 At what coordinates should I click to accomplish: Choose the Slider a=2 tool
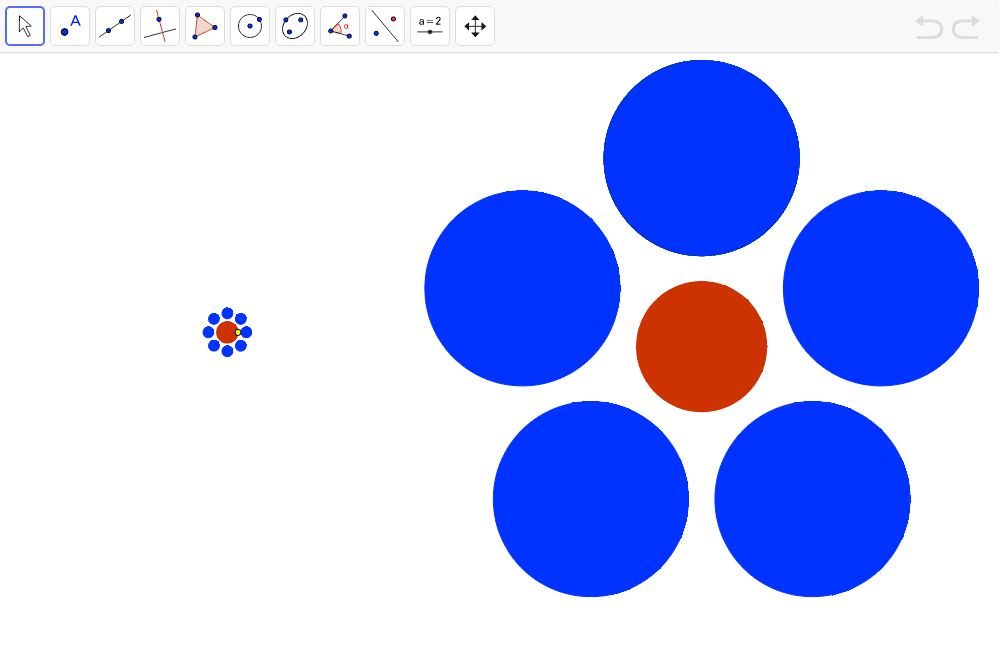pos(430,26)
